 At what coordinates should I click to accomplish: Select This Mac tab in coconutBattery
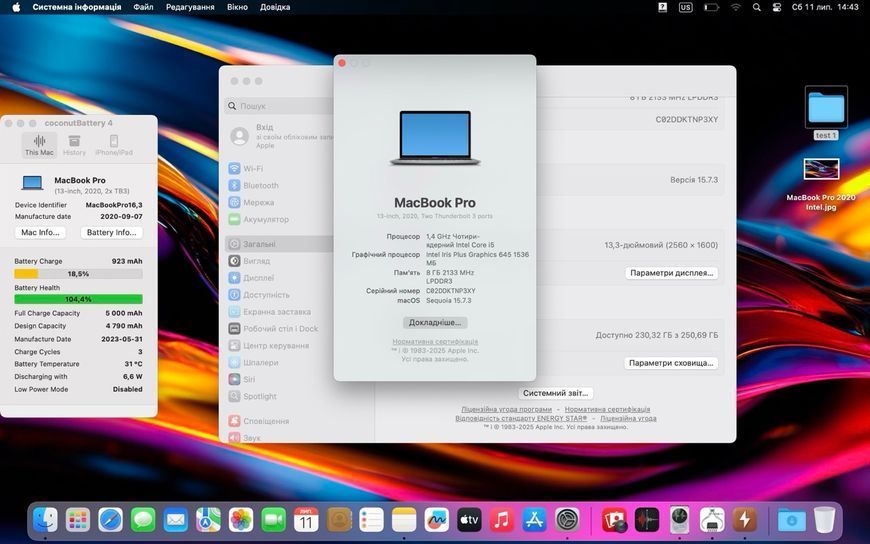[39, 145]
